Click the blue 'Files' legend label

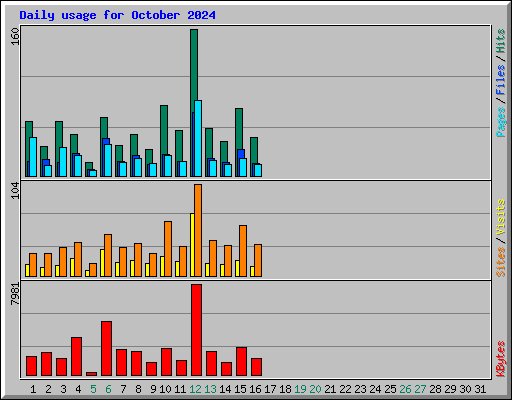coord(501,80)
